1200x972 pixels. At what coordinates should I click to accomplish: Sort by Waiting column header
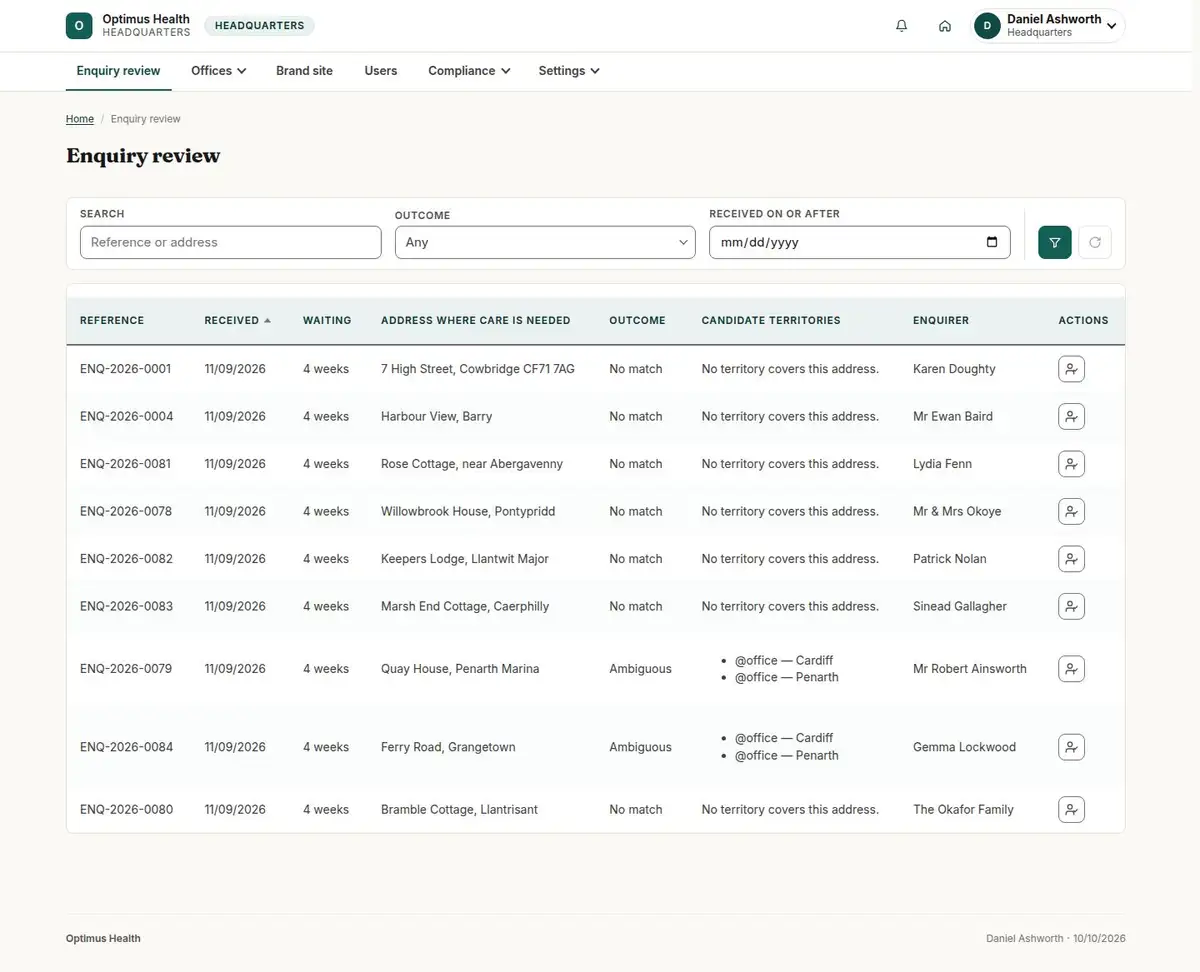[x=327, y=321]
